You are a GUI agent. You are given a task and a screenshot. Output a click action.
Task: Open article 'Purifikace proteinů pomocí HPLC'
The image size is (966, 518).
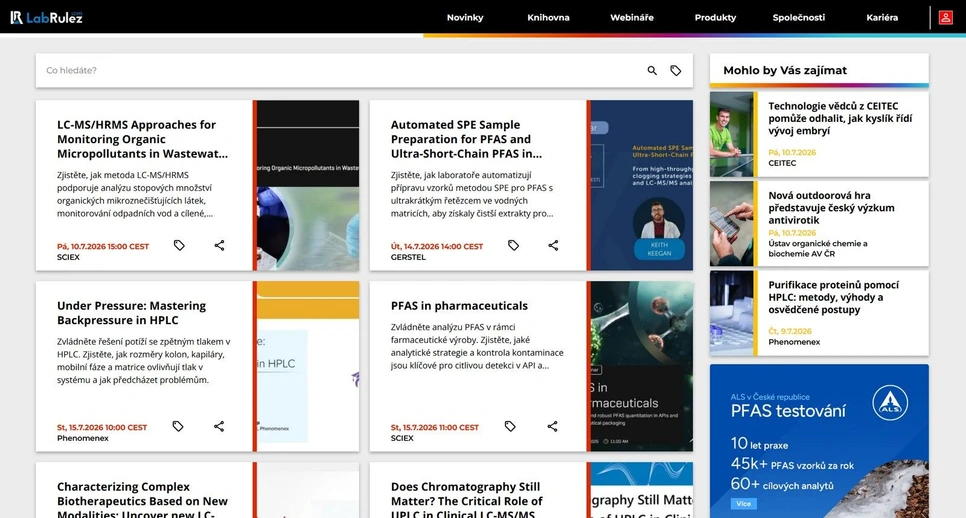834,297
